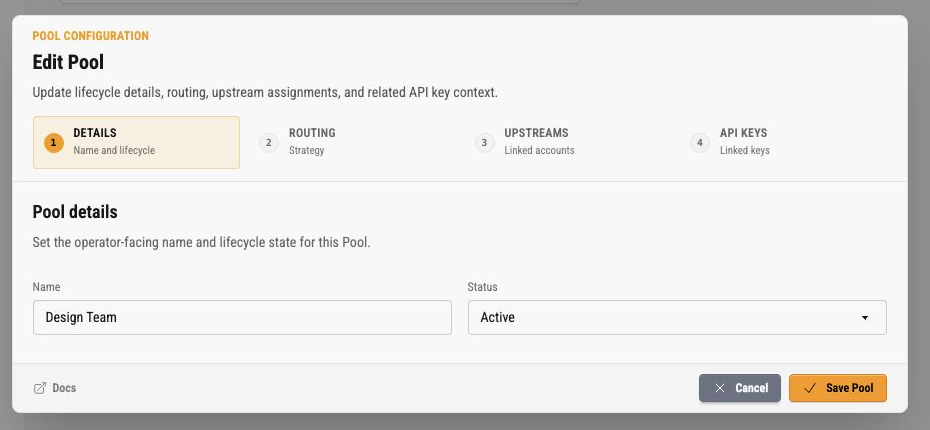Go to the Upstreams step
This screenshot has height=430, width=930.
click(x=568, y=142)
